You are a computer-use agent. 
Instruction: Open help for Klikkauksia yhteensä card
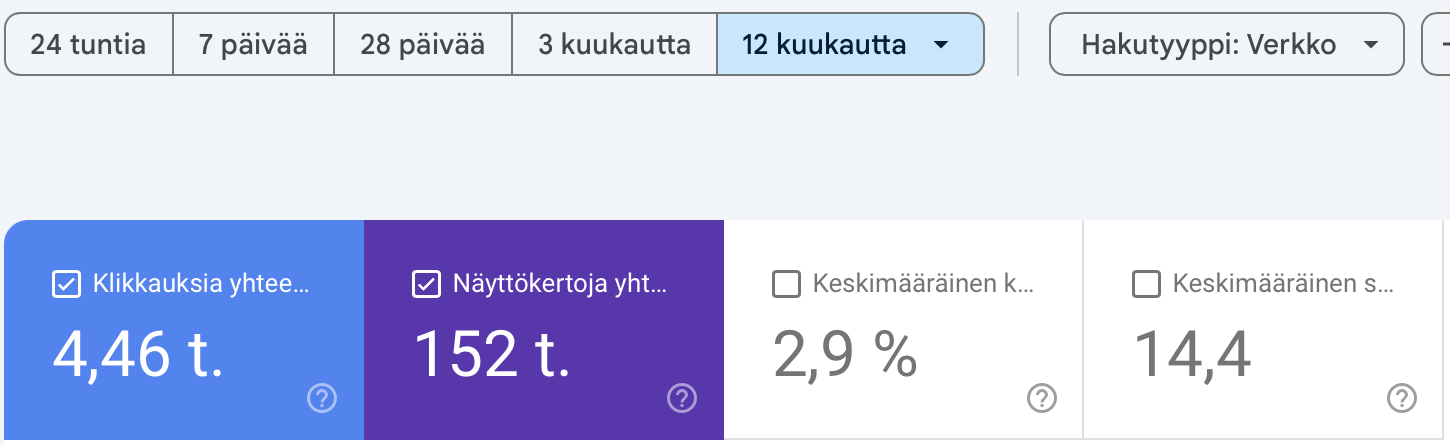[x=321, y=399]
